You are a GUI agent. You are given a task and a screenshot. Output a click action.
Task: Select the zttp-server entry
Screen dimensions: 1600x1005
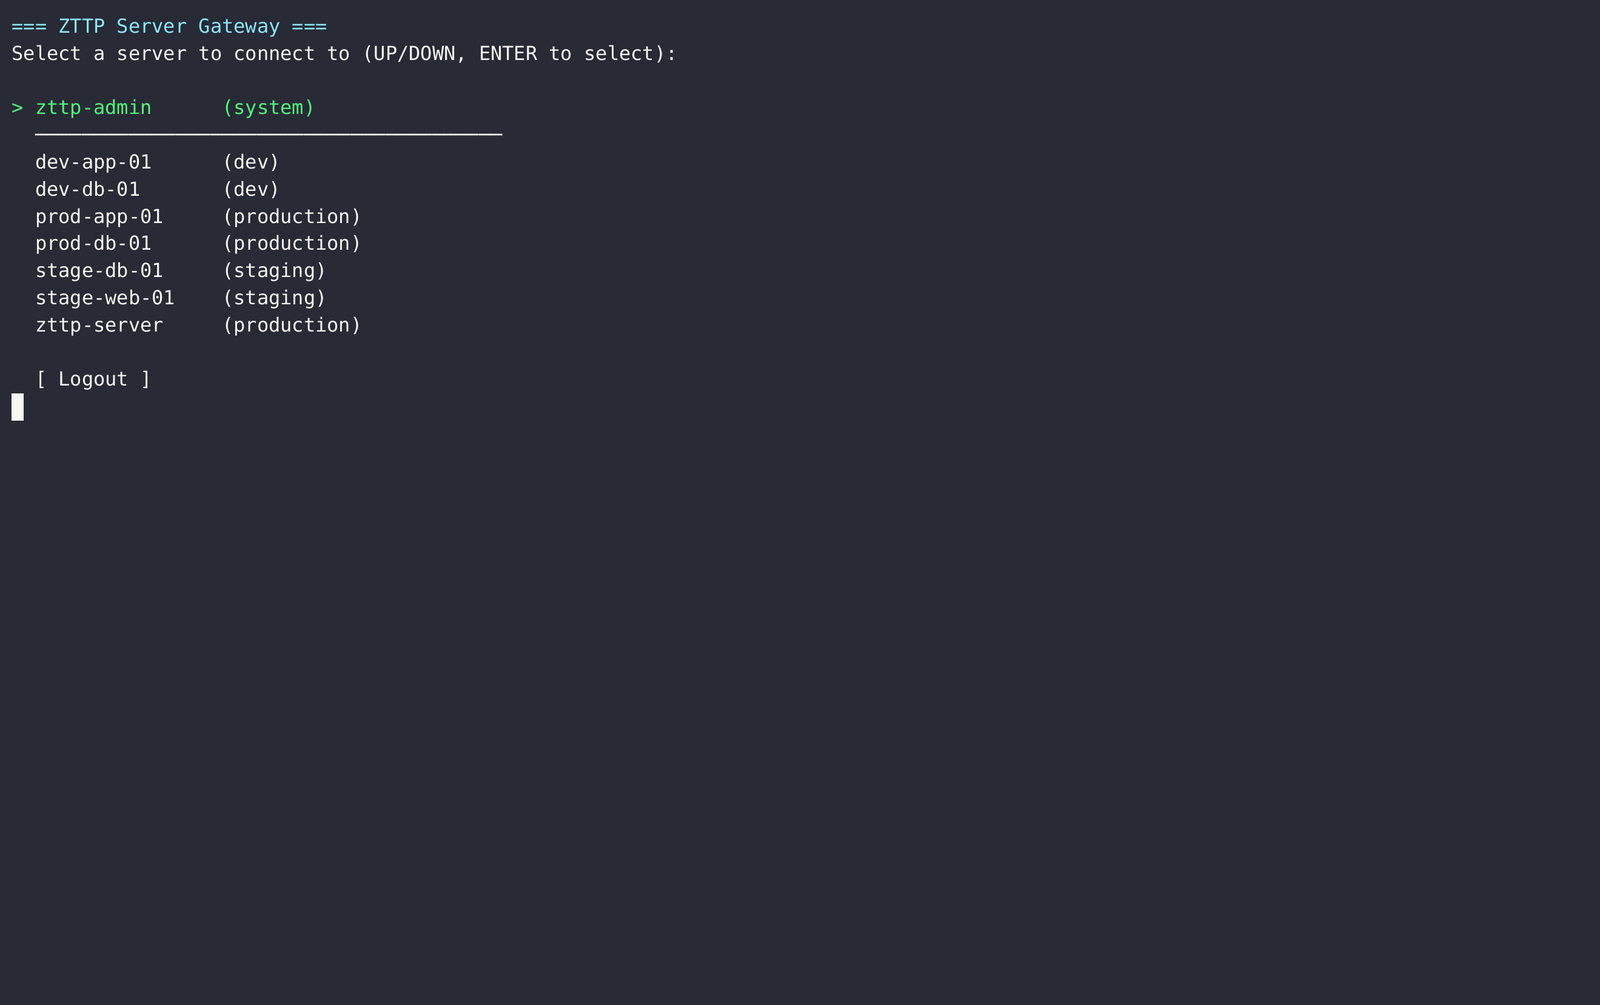(198, 325)
